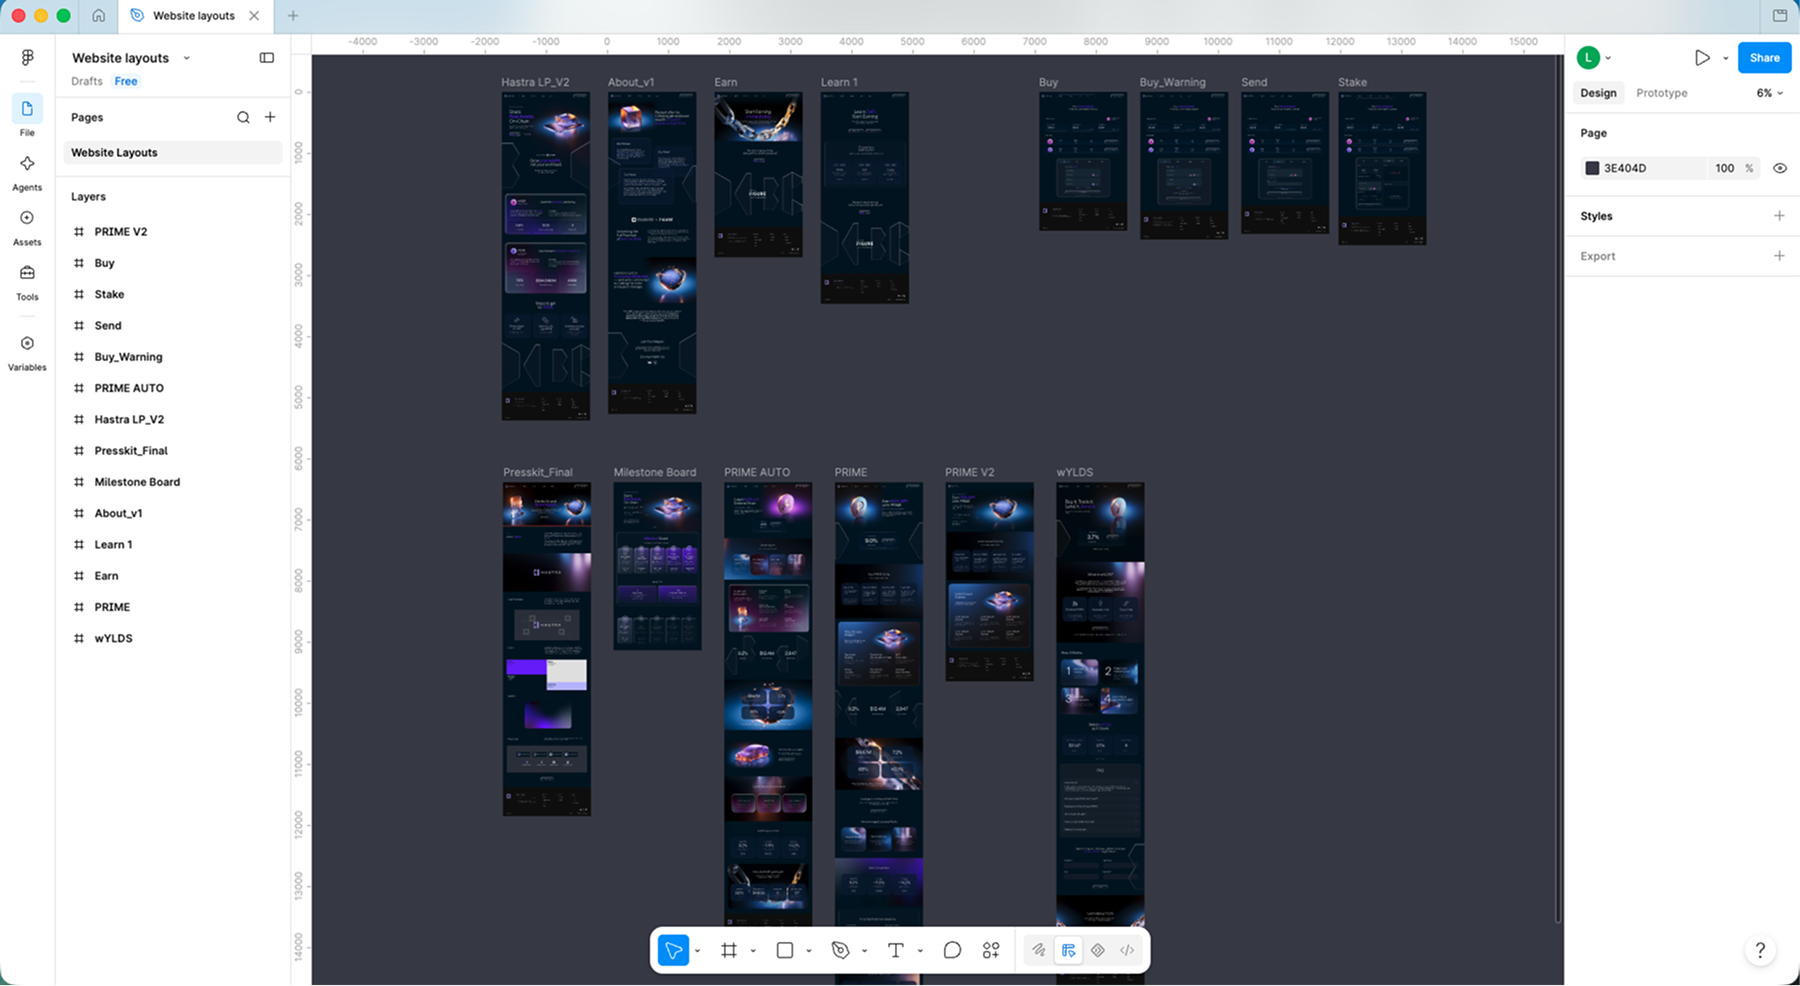Activate the Comment tool
This screenshot has height=986, width=1800.
(952, 951)
